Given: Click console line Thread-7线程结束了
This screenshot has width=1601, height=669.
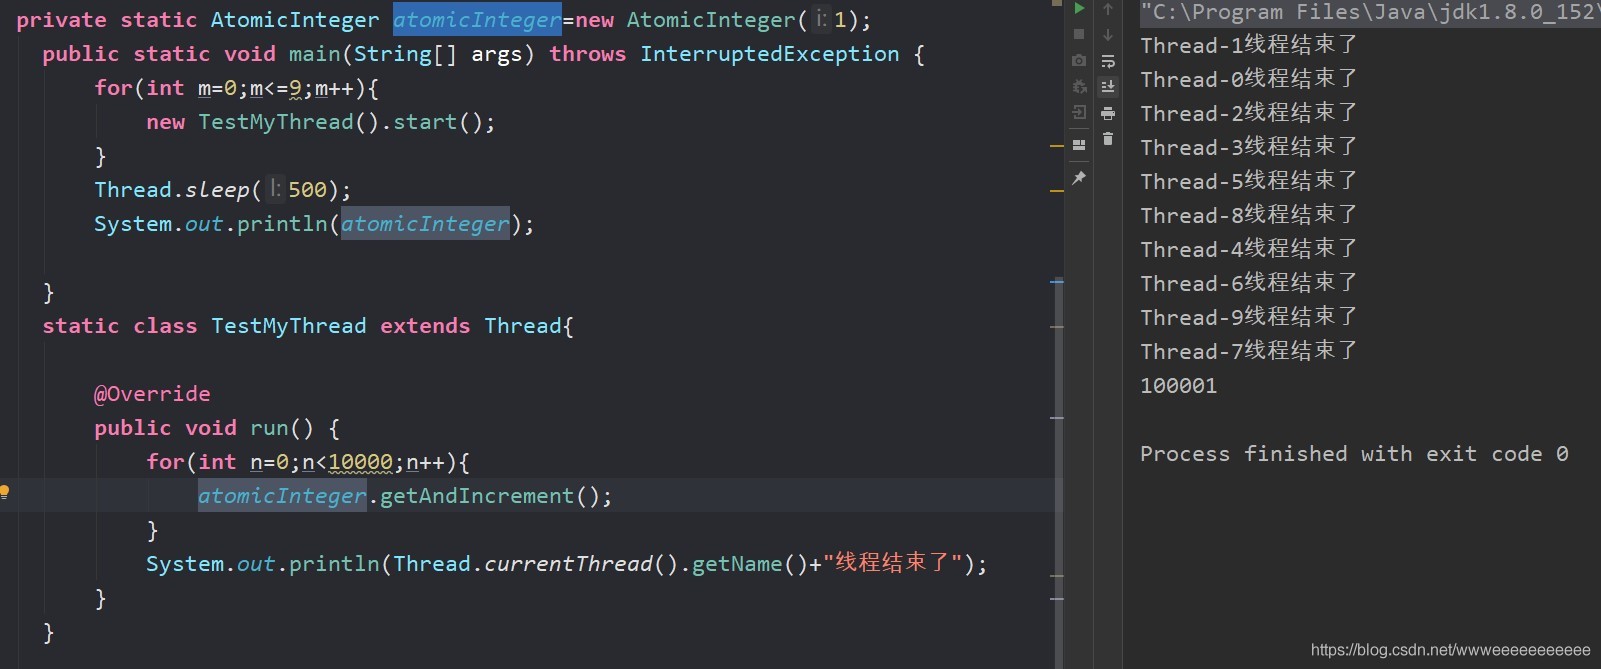Looking at the screenshot, I should (x=1248, y=351).
